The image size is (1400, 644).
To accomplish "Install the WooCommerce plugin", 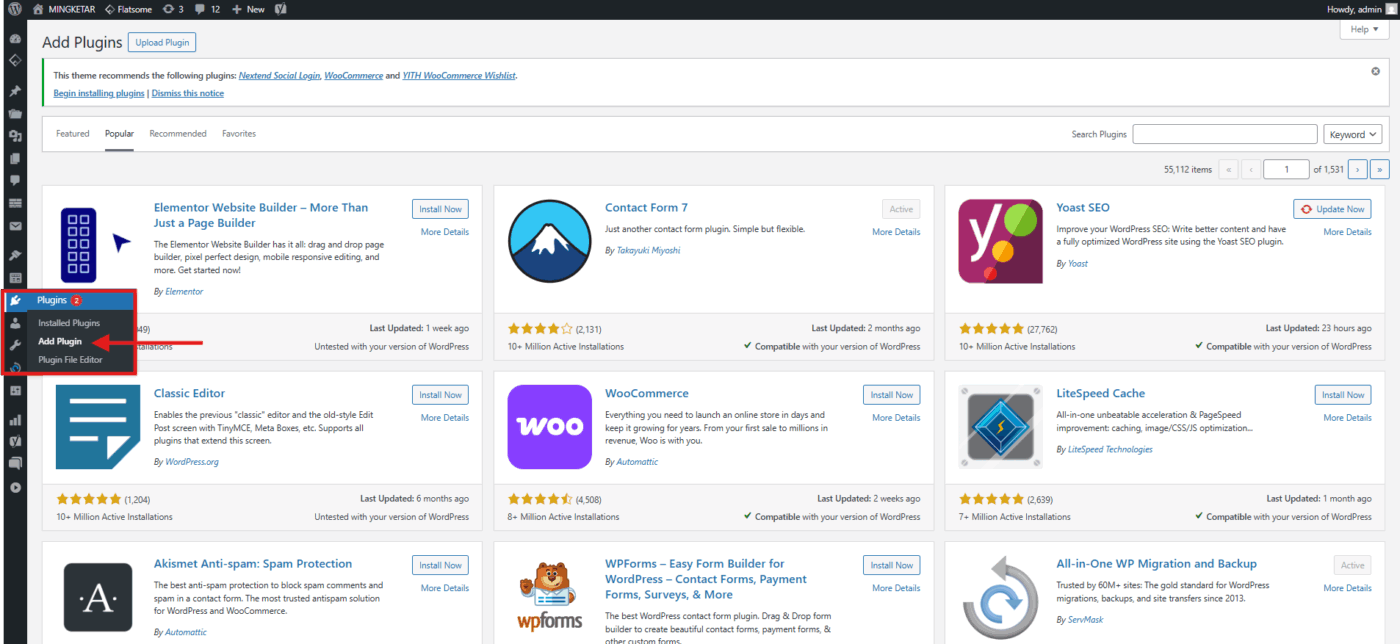I will (x=891, y=395).
